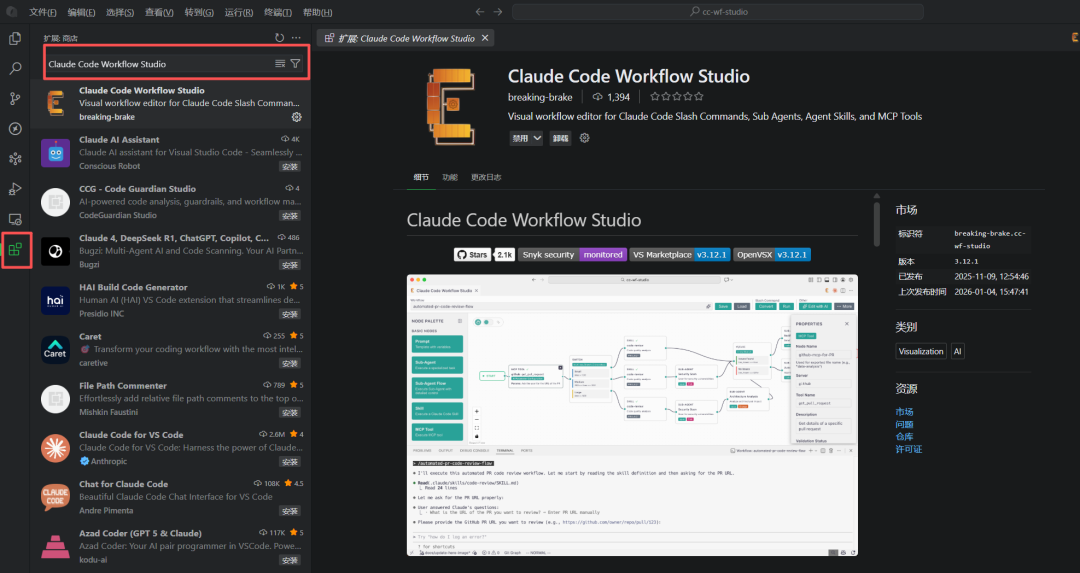Refresh the extensions marketplace list
Screen dimensions: 1080x573
pos(279,38)
